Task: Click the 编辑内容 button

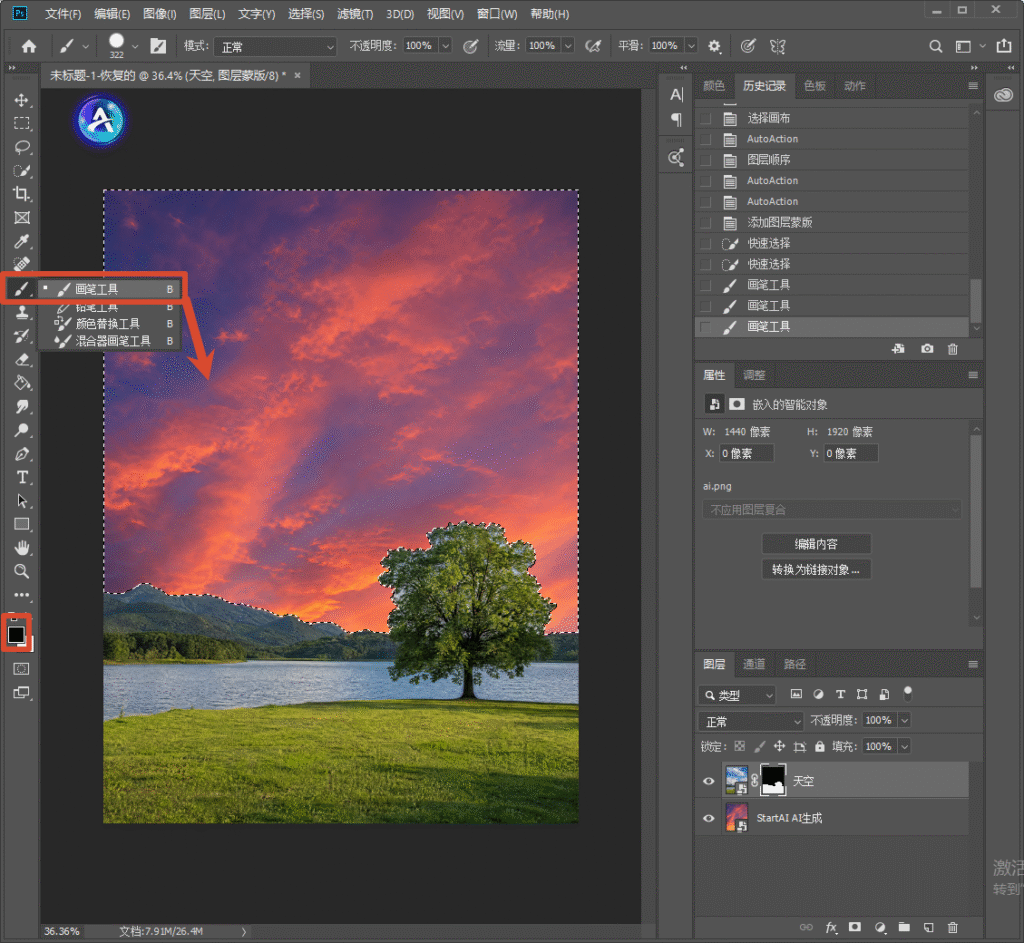Action: coord(816,544)
